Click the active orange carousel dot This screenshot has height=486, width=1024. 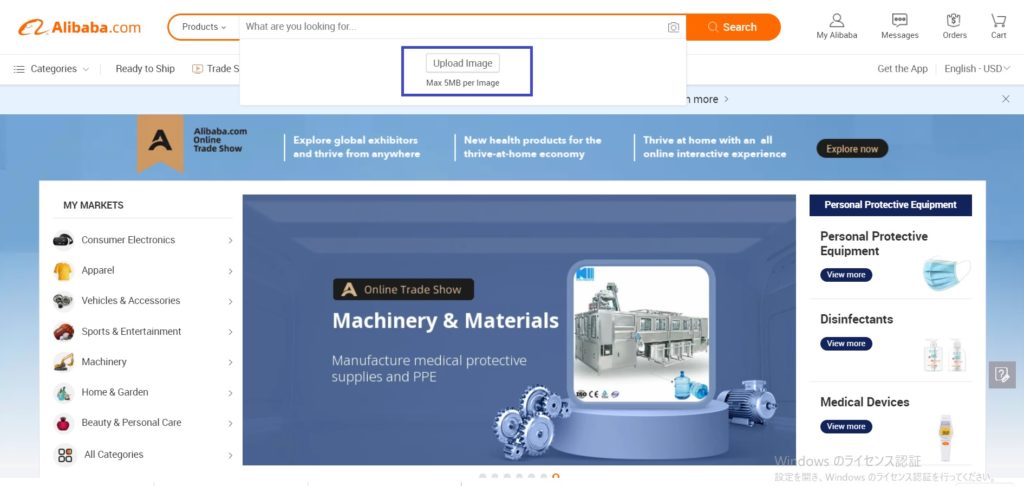556,478
